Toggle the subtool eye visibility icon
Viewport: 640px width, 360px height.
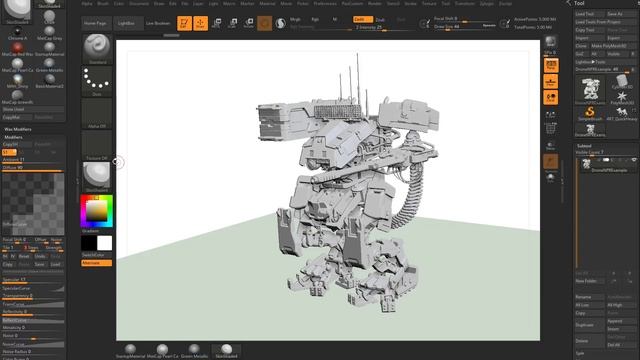pyautogui.click(x=634, y=160)
